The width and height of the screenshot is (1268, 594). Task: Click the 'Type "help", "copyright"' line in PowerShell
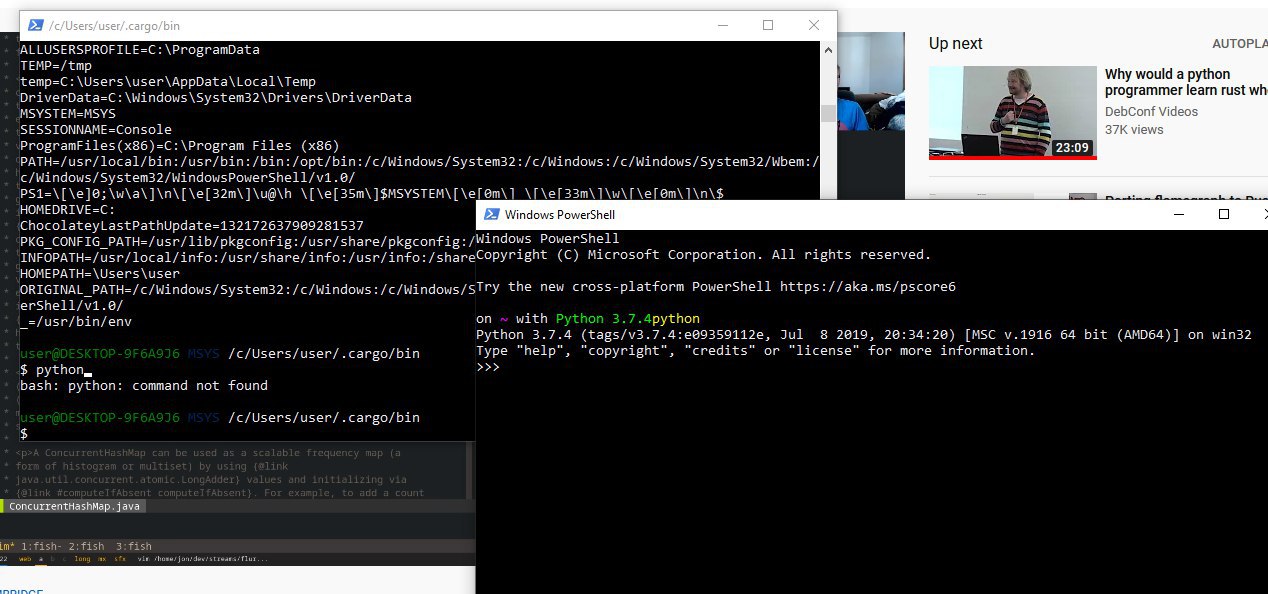coord(755,350)
